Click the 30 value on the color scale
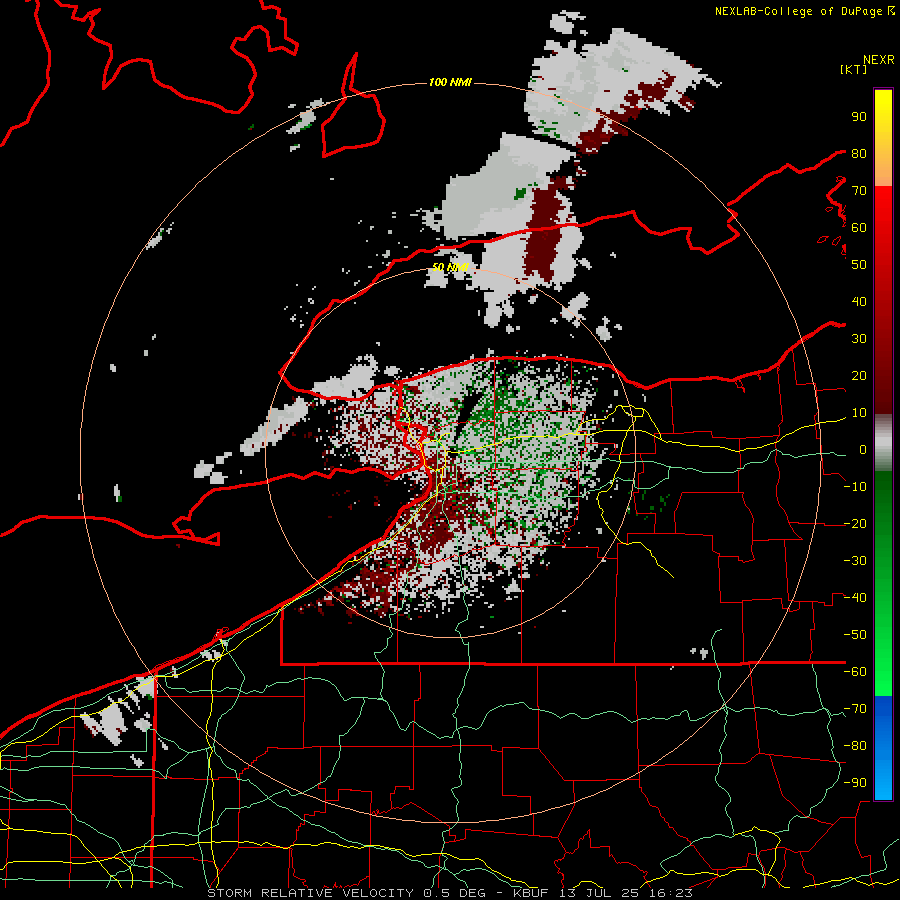 [859, 338]
